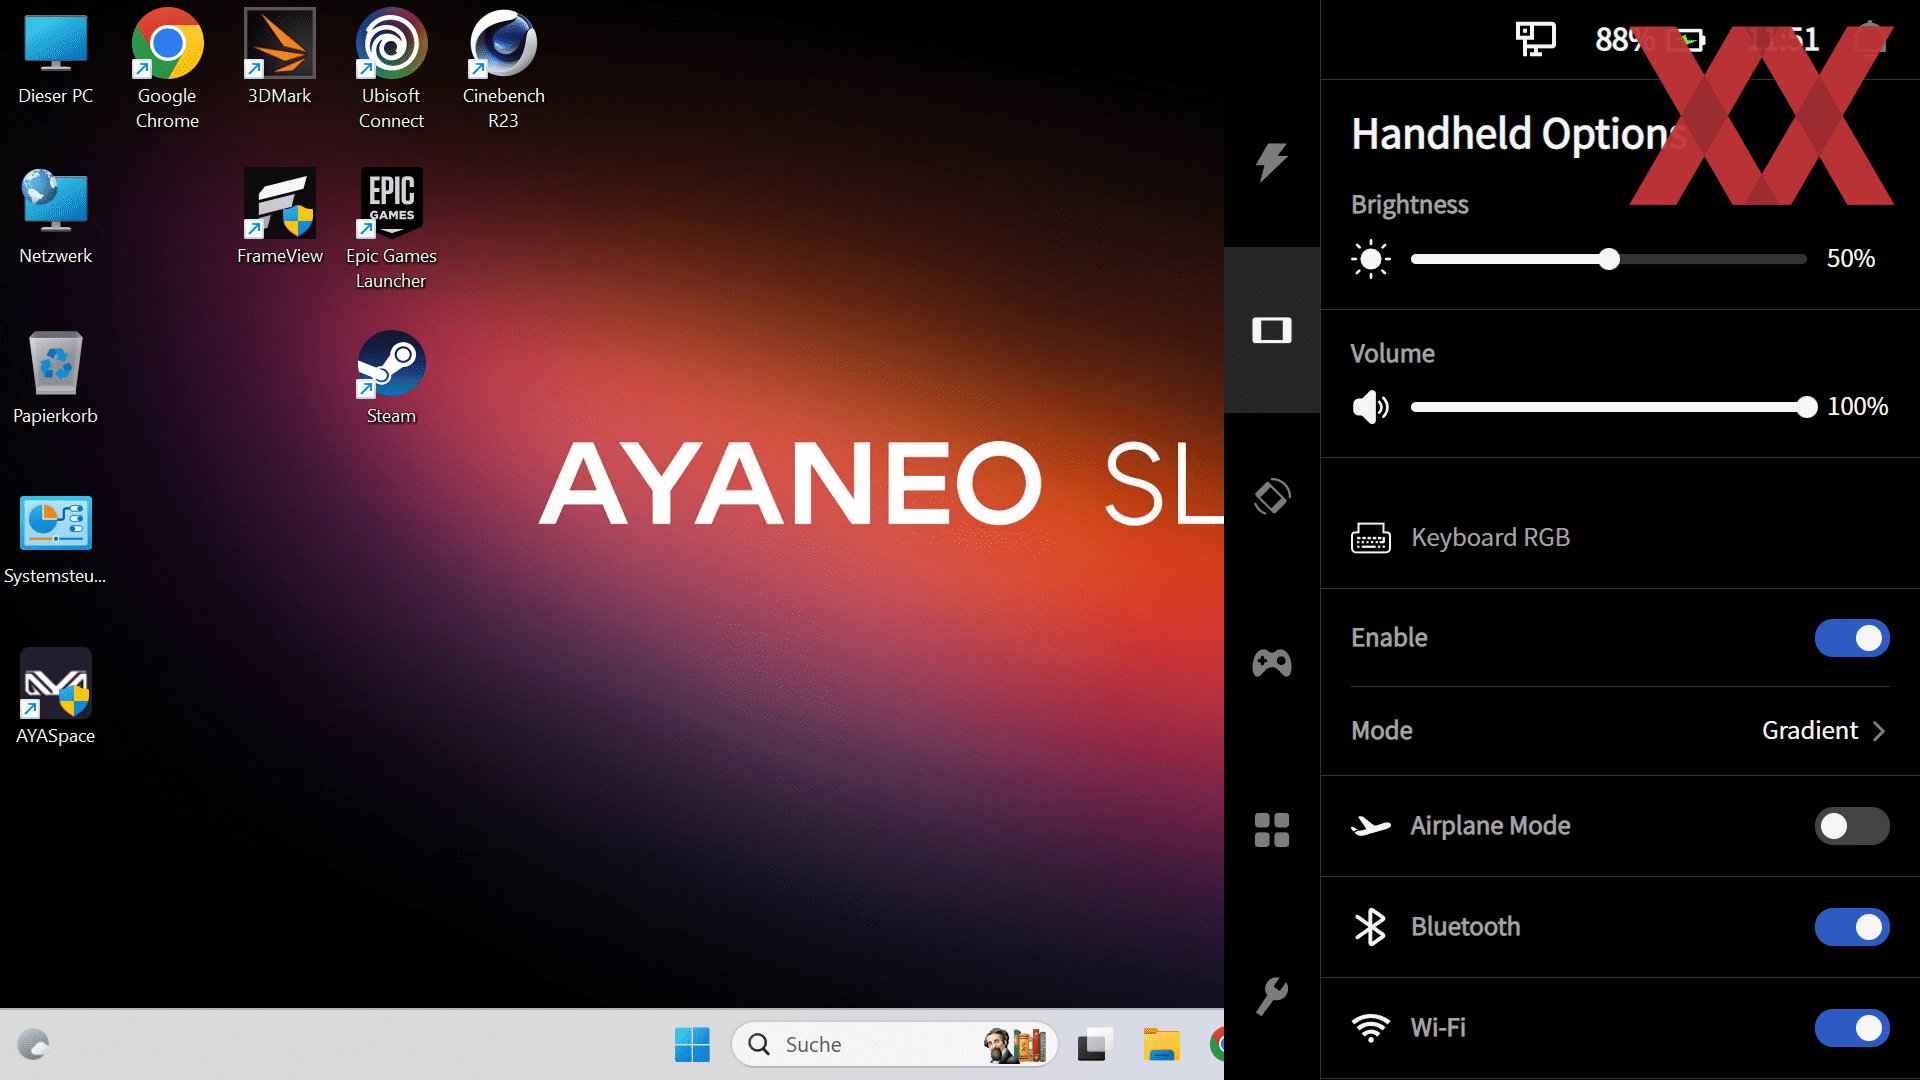Click the Wi-Fi signal icon
This screenshot has height=1080, width=1920.
click(x=1370, y=1028)
